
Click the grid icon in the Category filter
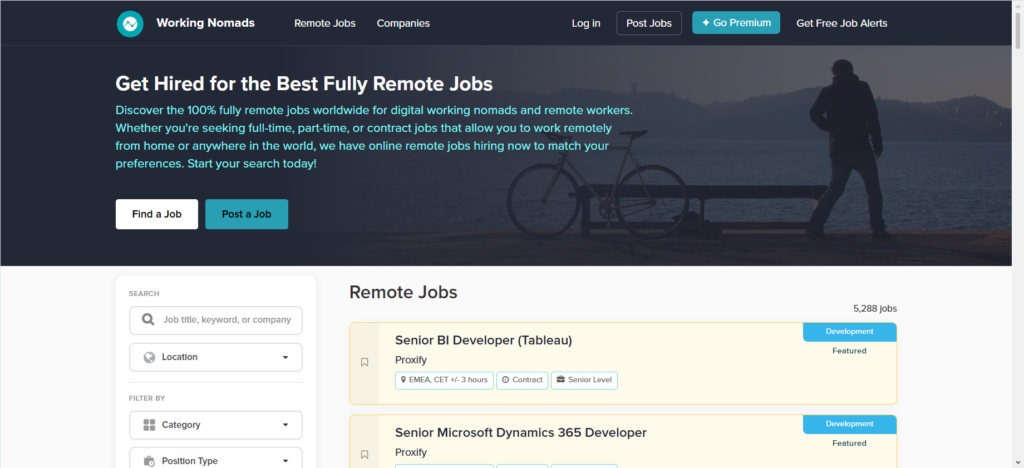point(149,425)
